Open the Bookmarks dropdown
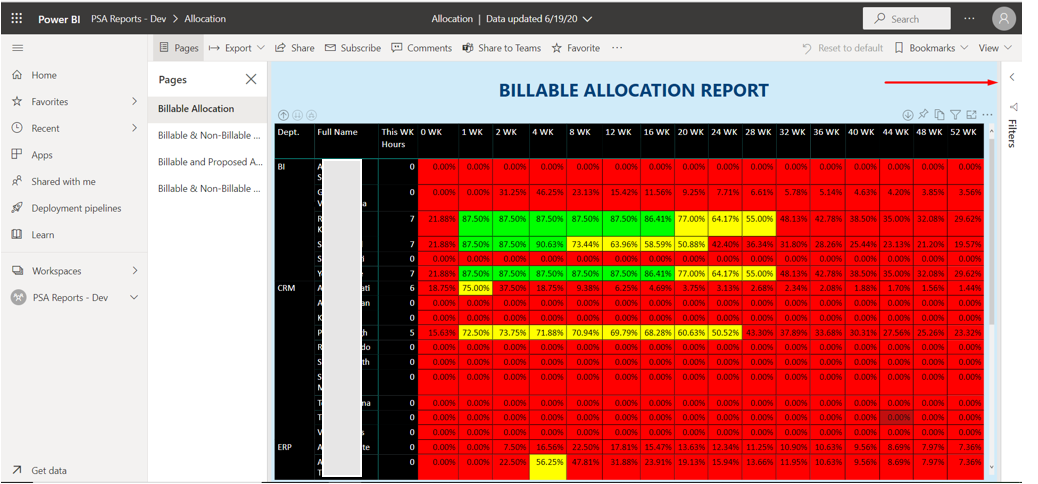Screen dimensions: 1038x484 point(931,48)
